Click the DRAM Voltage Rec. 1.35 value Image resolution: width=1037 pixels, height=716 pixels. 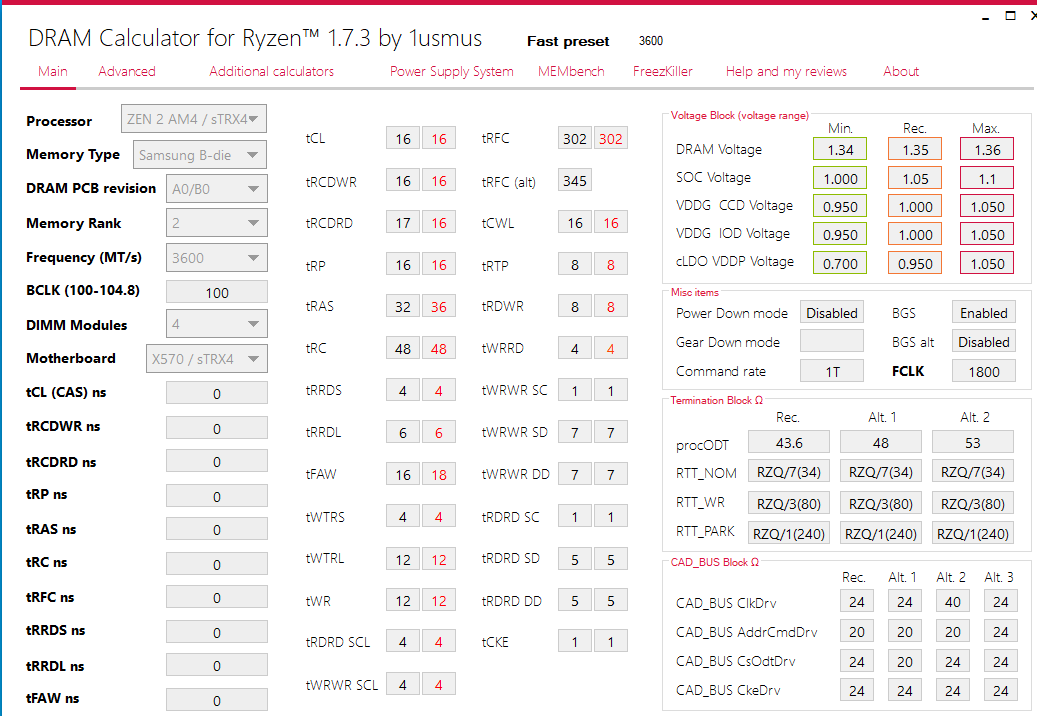[x=915, y=150]
